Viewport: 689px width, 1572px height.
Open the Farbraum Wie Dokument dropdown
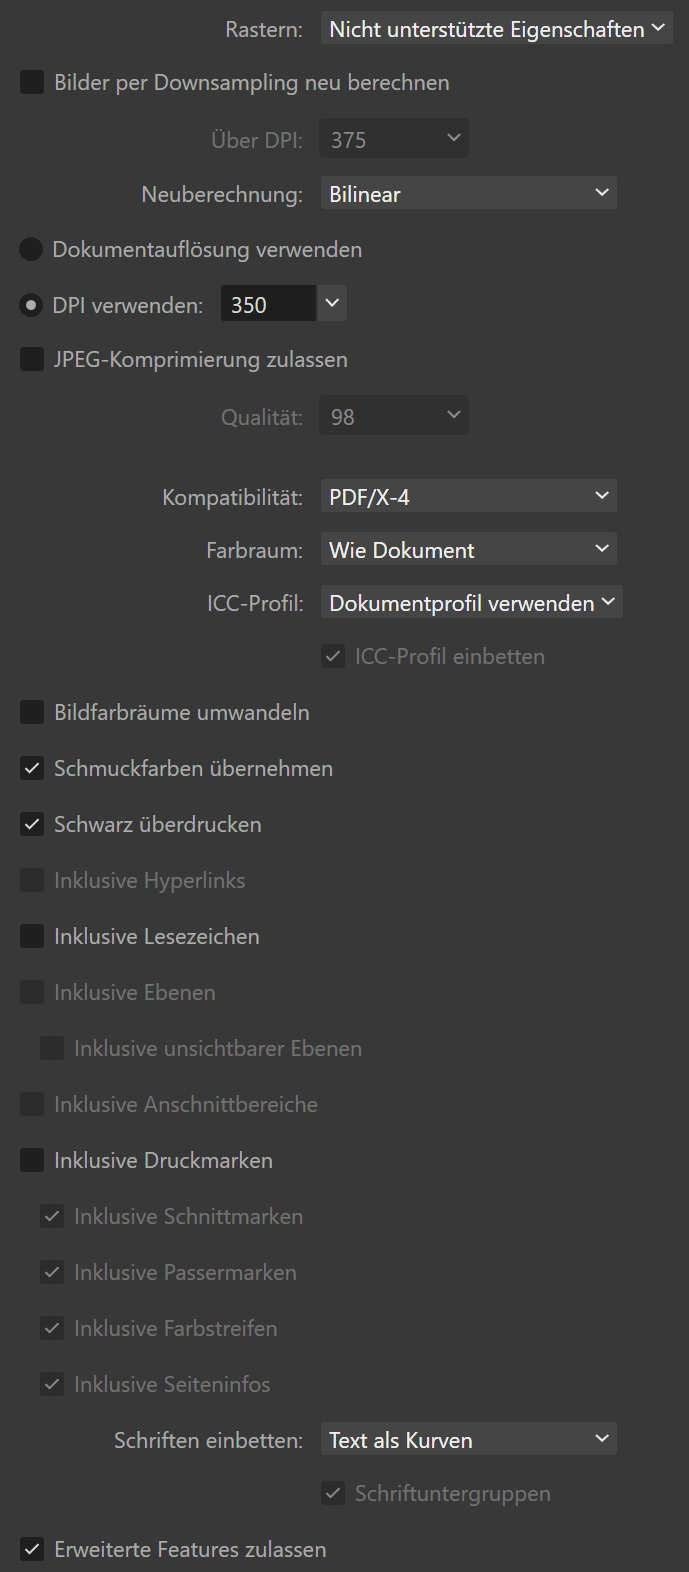[468, 549]
